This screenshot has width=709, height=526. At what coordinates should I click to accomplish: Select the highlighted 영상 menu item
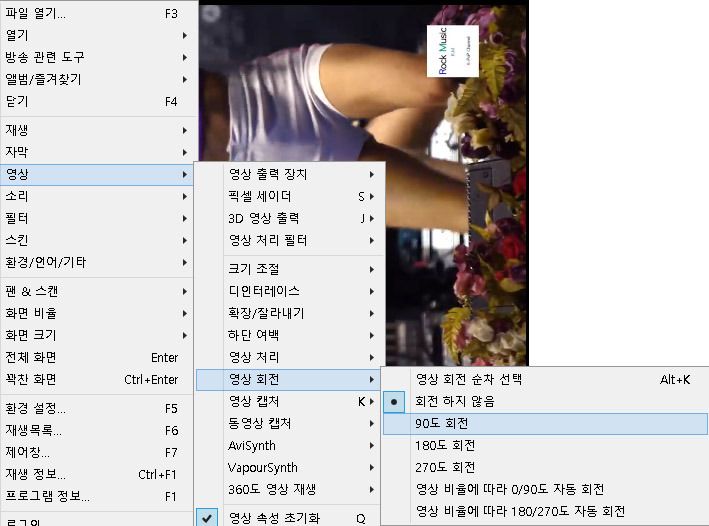[x=97, y=174]
